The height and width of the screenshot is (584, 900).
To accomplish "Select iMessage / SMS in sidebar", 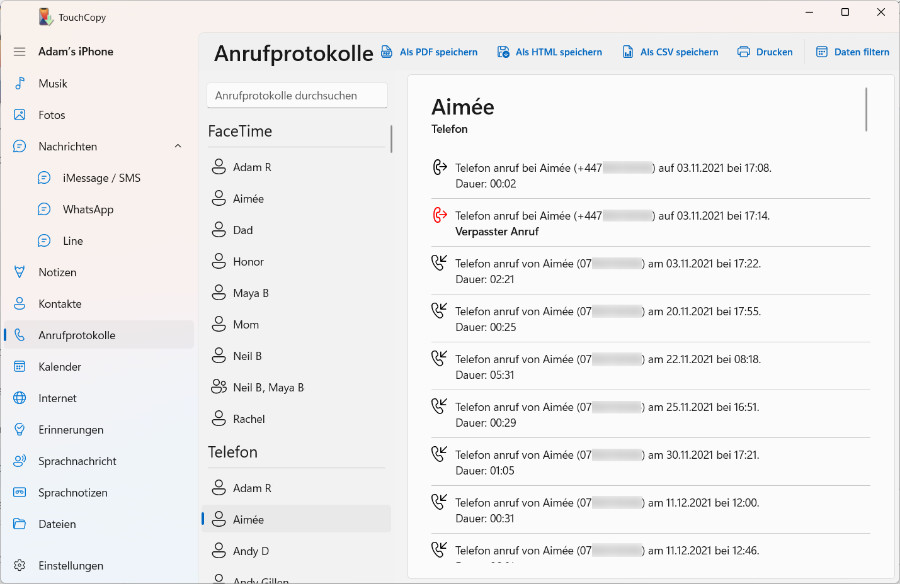I will coord(101,178).
